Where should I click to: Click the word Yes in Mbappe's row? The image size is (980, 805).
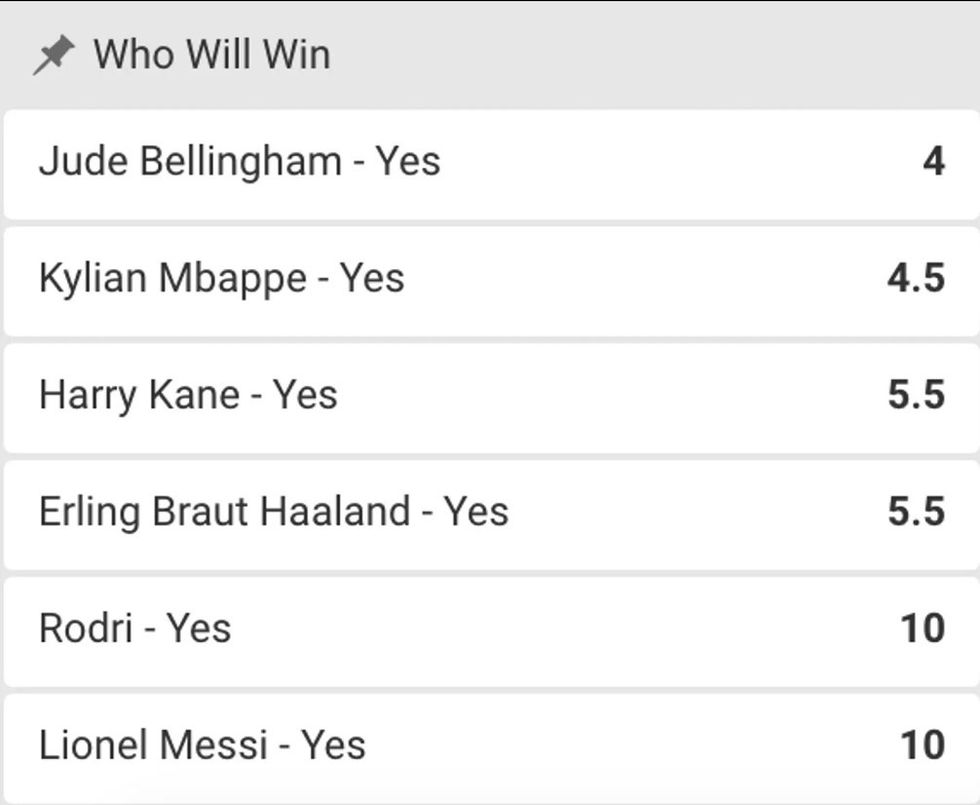coord(372,278)
